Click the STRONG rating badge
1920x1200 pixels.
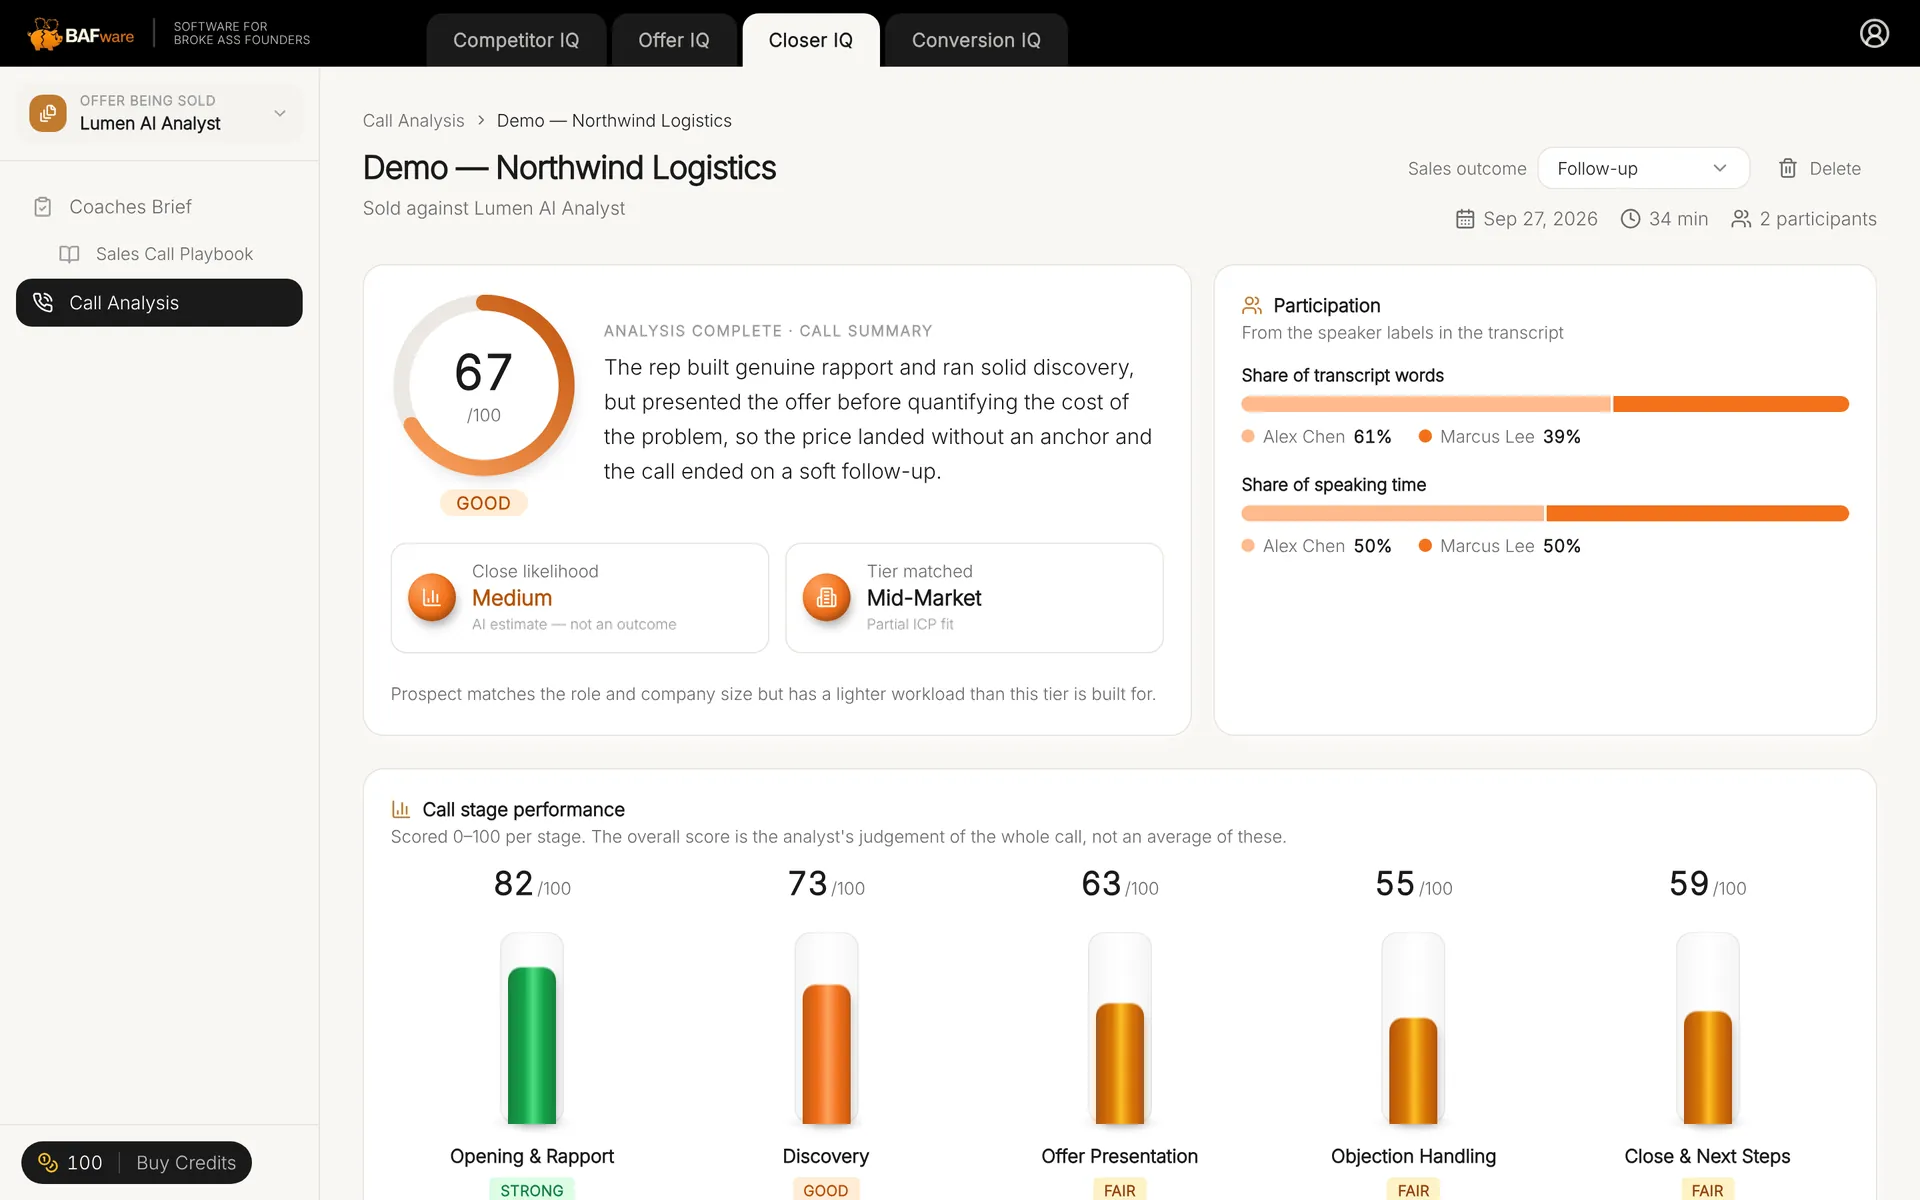pyautogui.click(x=532, y=1190)
